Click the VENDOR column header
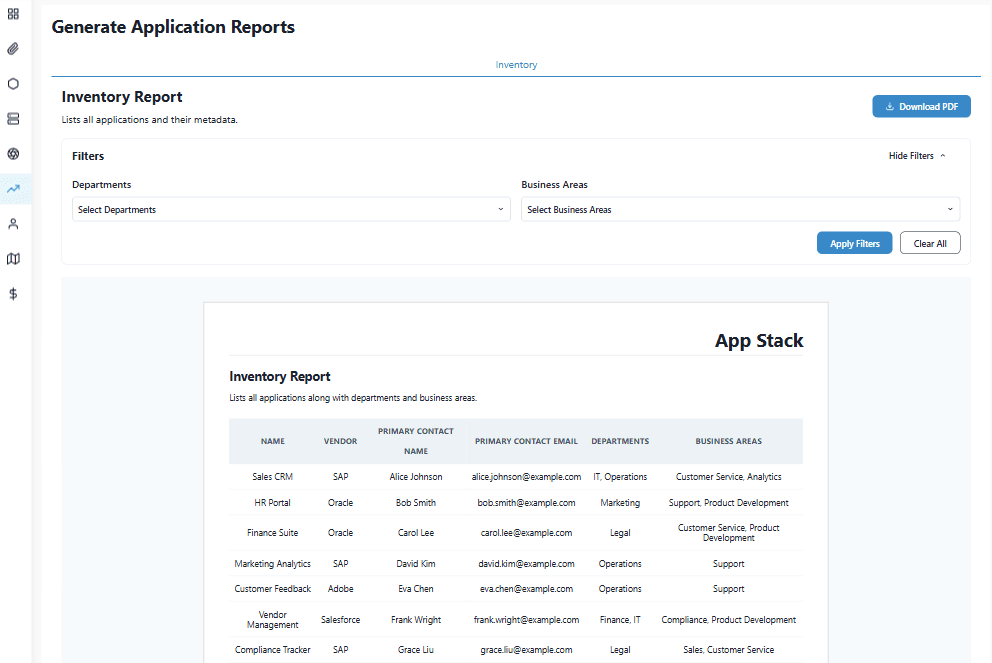 click(x=340, y=441)
